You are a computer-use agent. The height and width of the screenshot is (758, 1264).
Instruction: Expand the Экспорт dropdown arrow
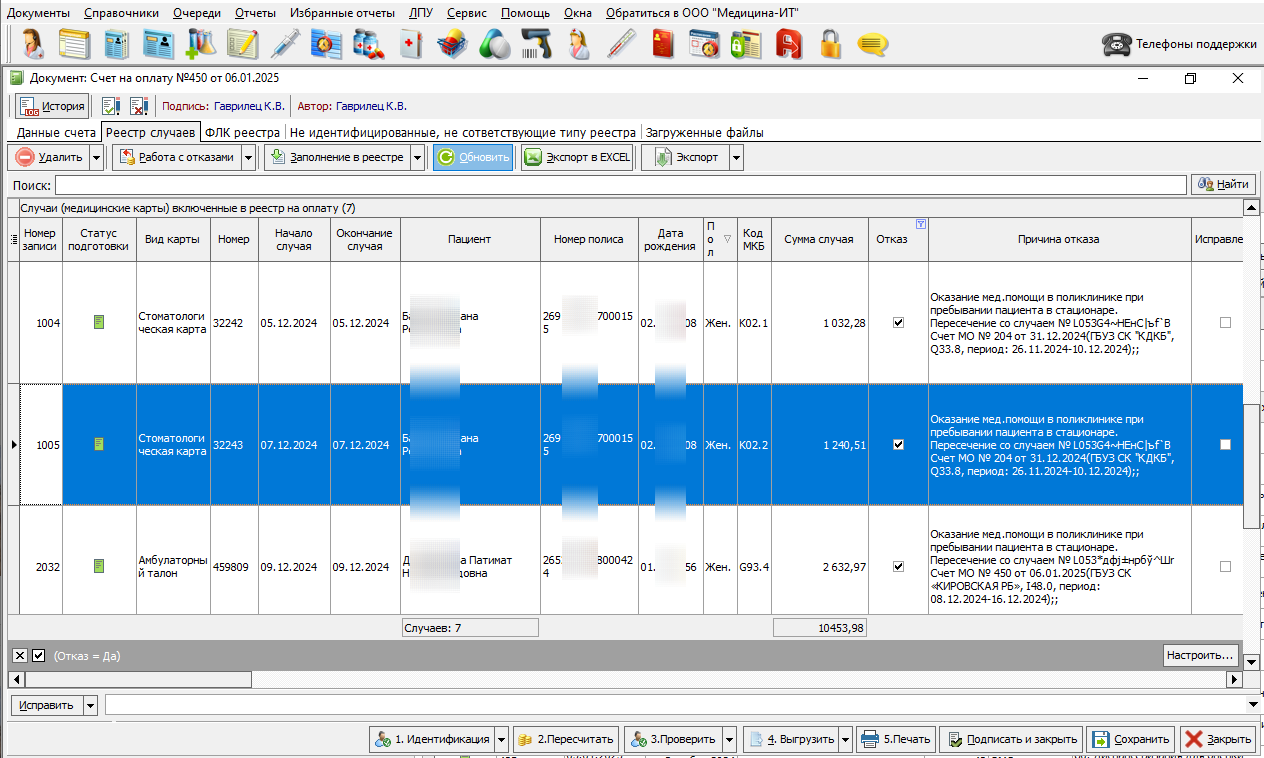click(736, 157)
